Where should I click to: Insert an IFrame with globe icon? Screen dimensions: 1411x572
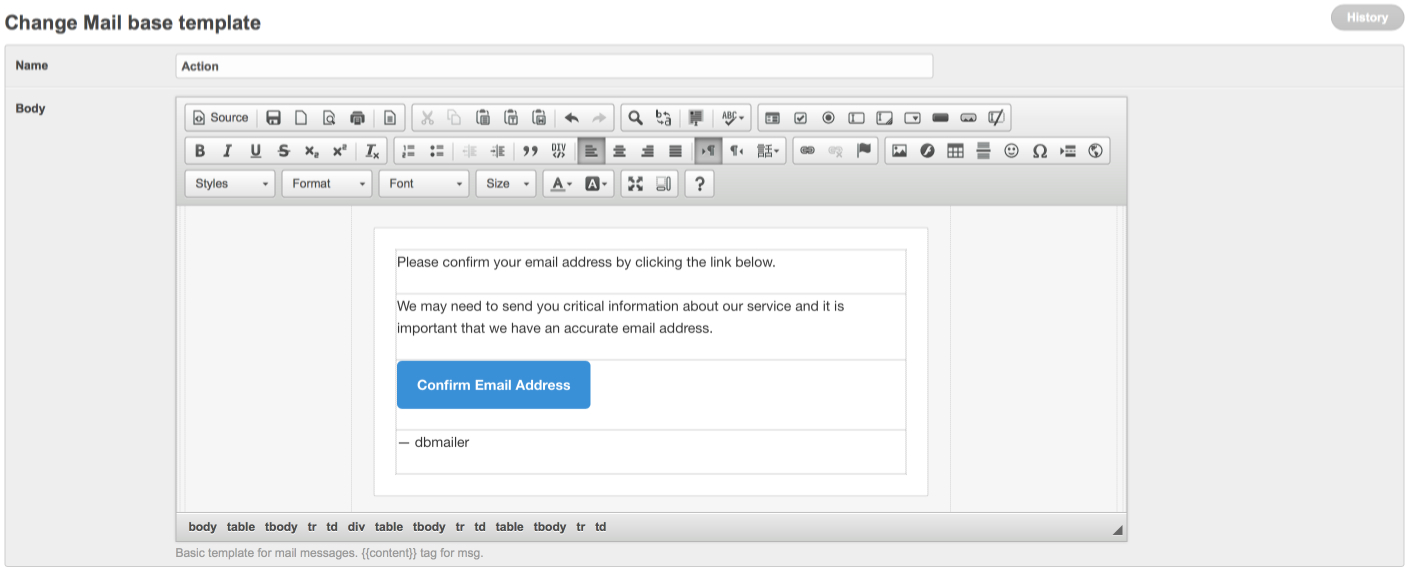1095,151
